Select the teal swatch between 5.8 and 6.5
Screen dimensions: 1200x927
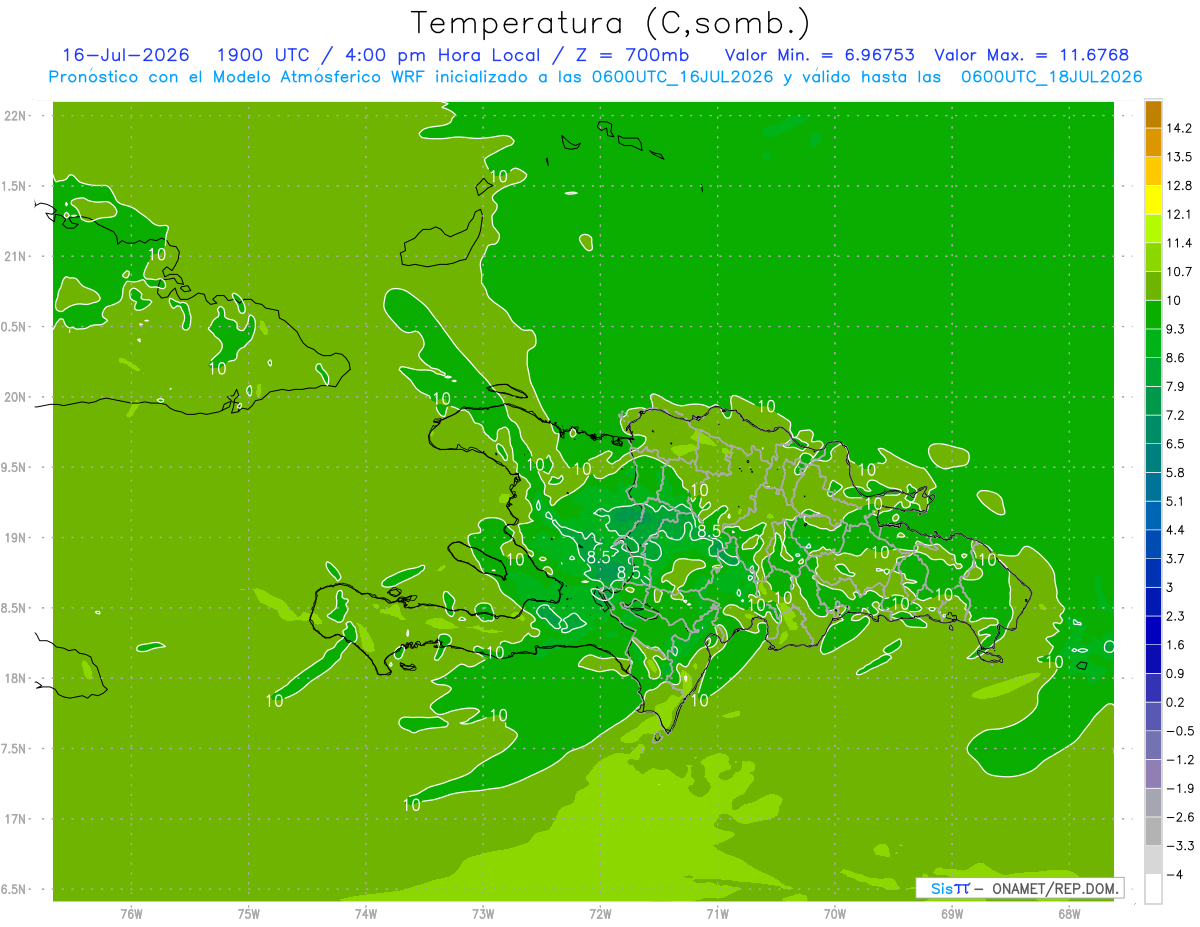tap(1153, 458)
